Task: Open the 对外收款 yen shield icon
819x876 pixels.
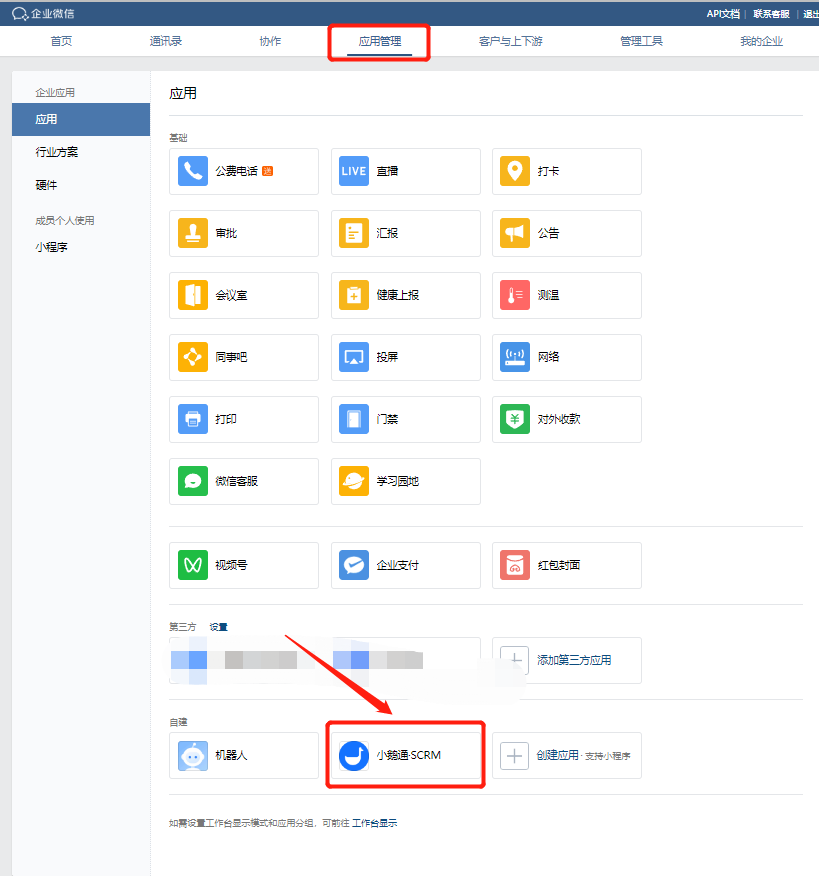Action: (x=515, y=419)
